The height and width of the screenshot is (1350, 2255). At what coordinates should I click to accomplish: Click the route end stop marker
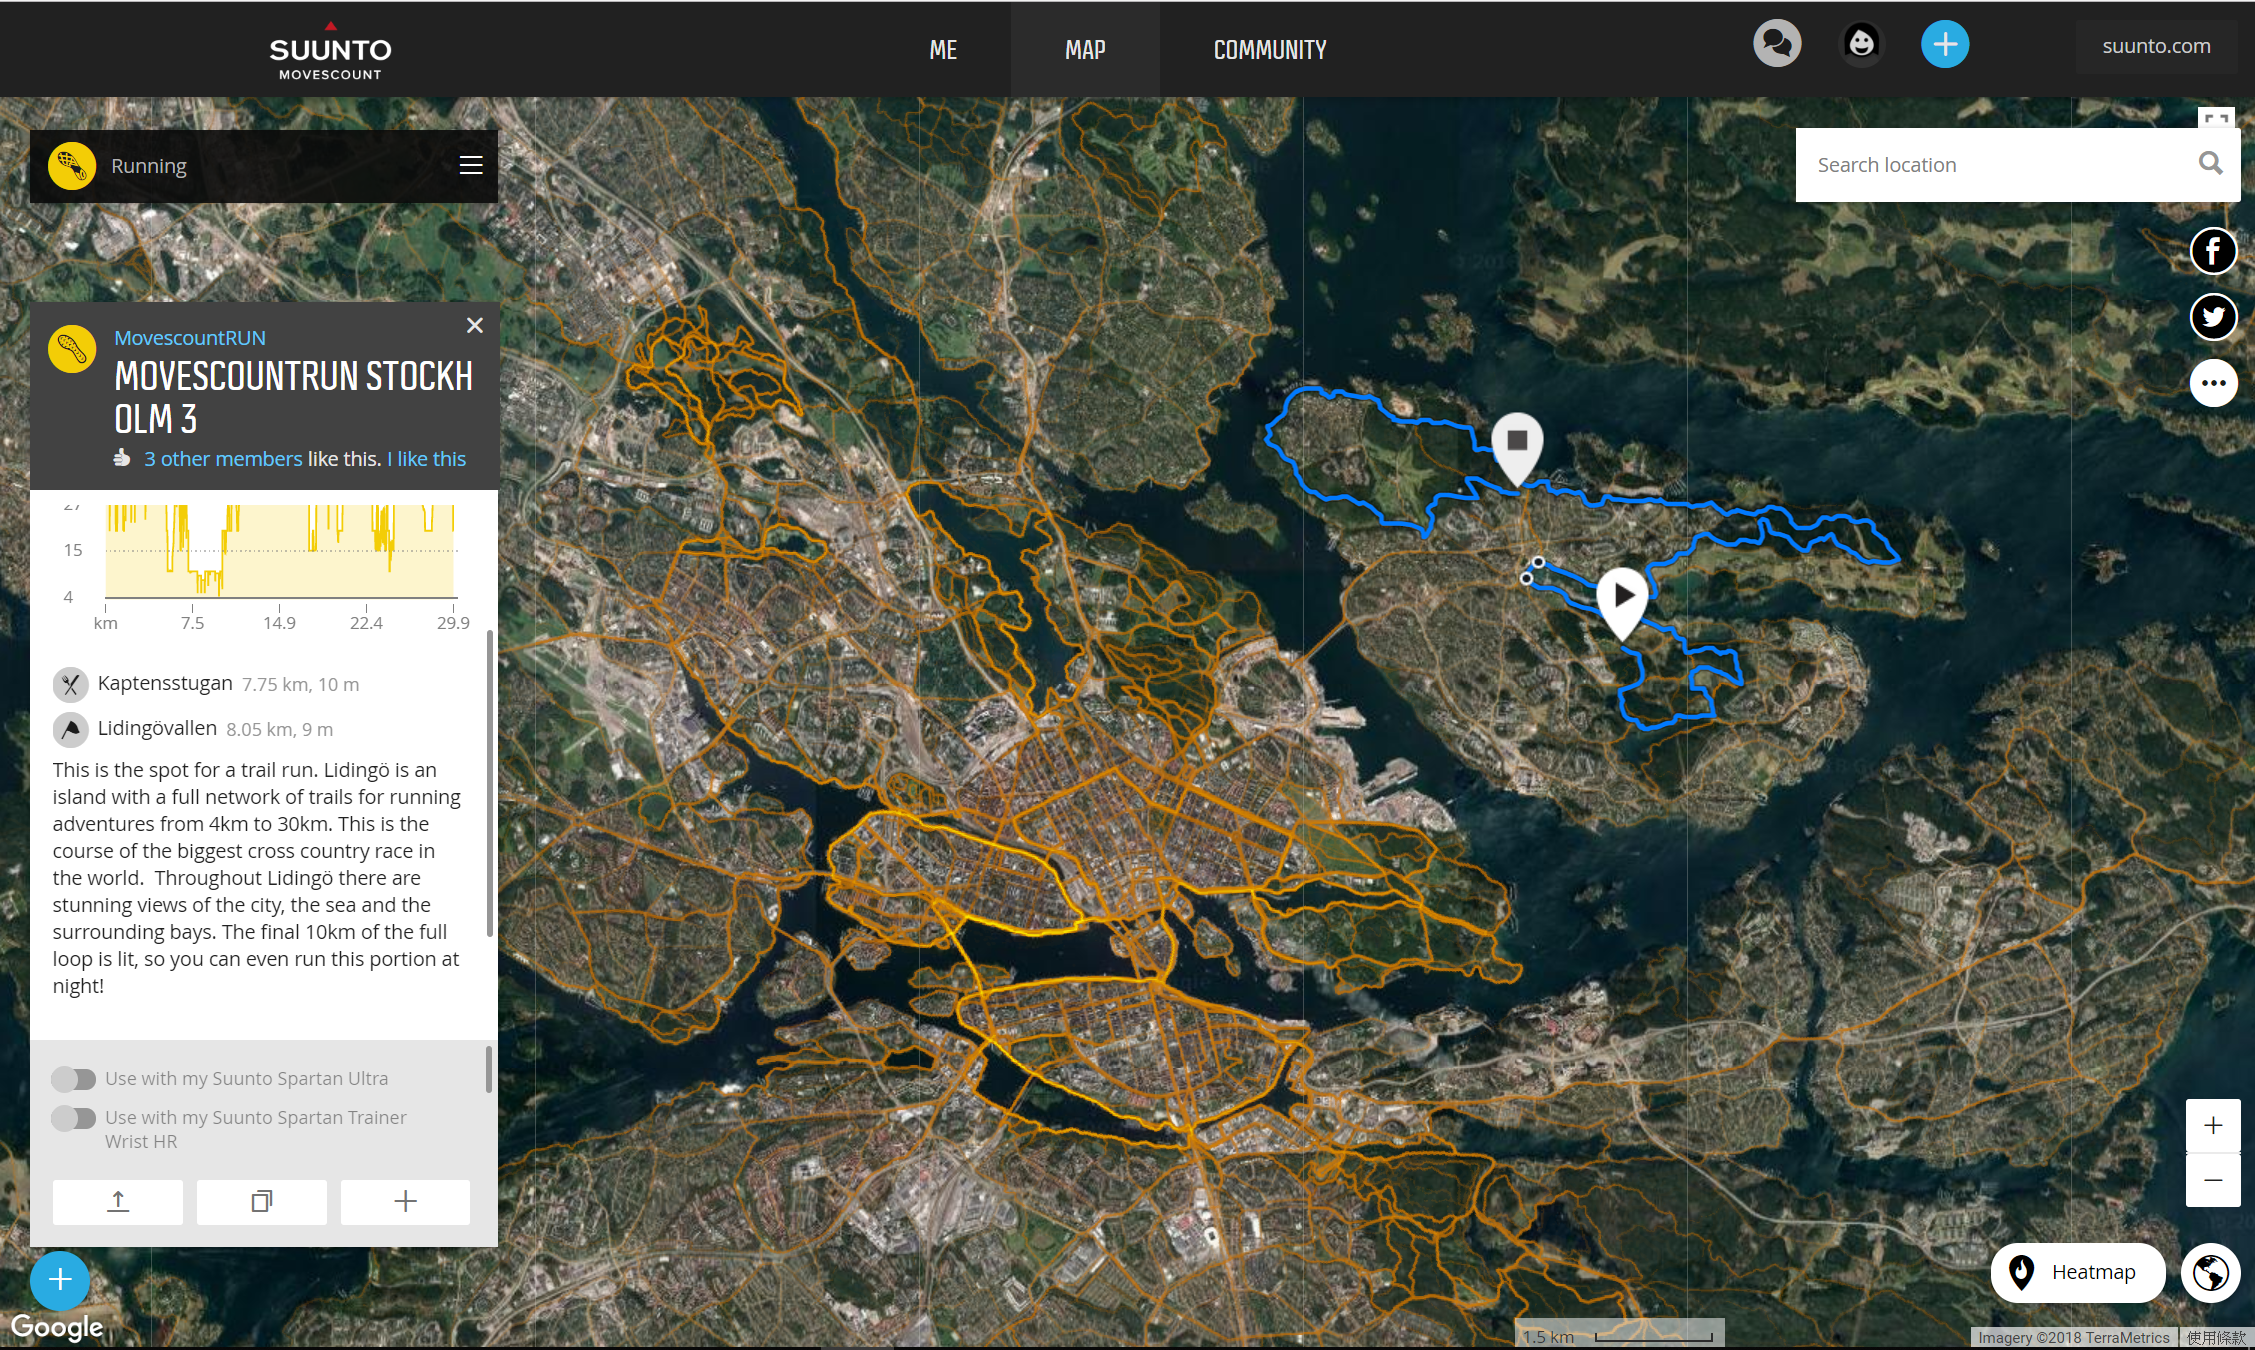pyautogui.click(x=1517, y=449)
